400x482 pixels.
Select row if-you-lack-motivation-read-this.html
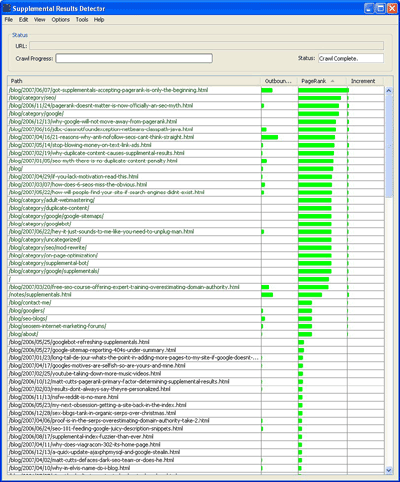pyautogui.click(x=196, y=177)
